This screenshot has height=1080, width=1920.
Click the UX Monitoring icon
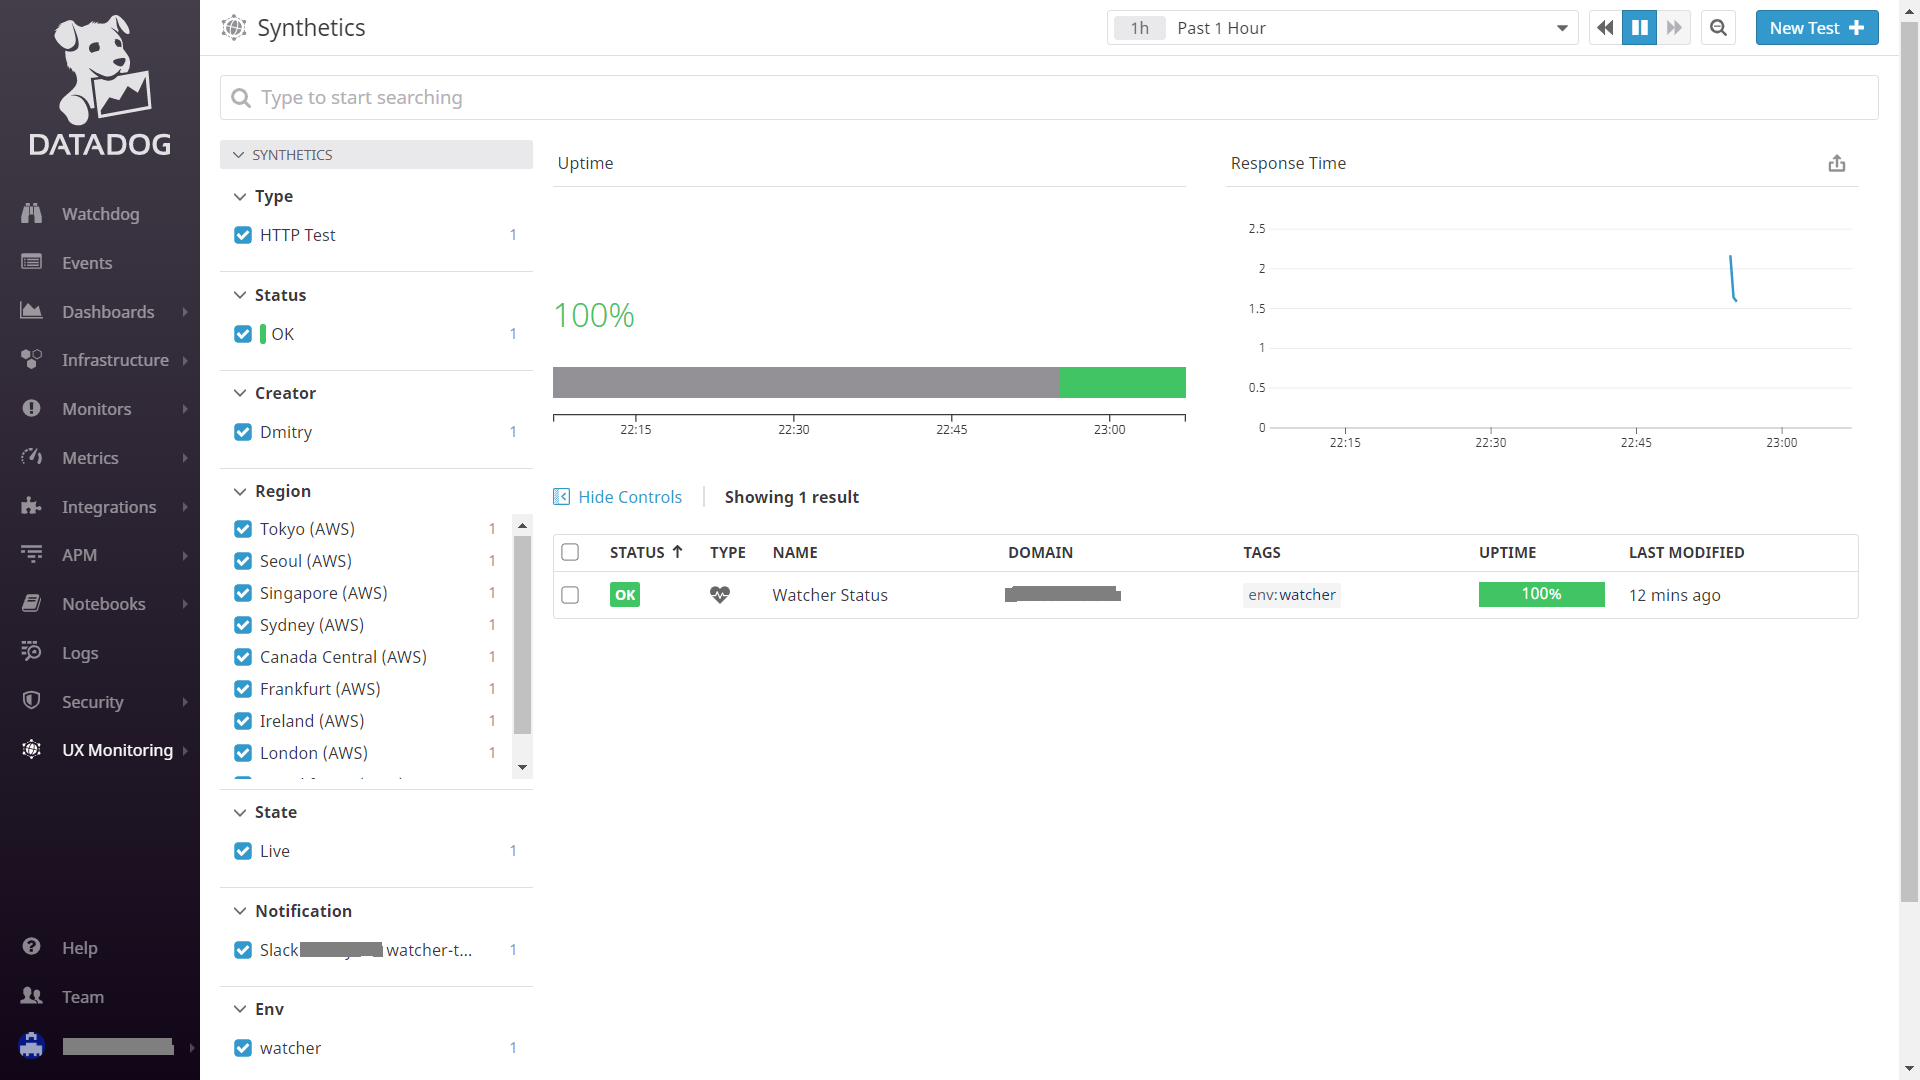(x=32, y=749)
